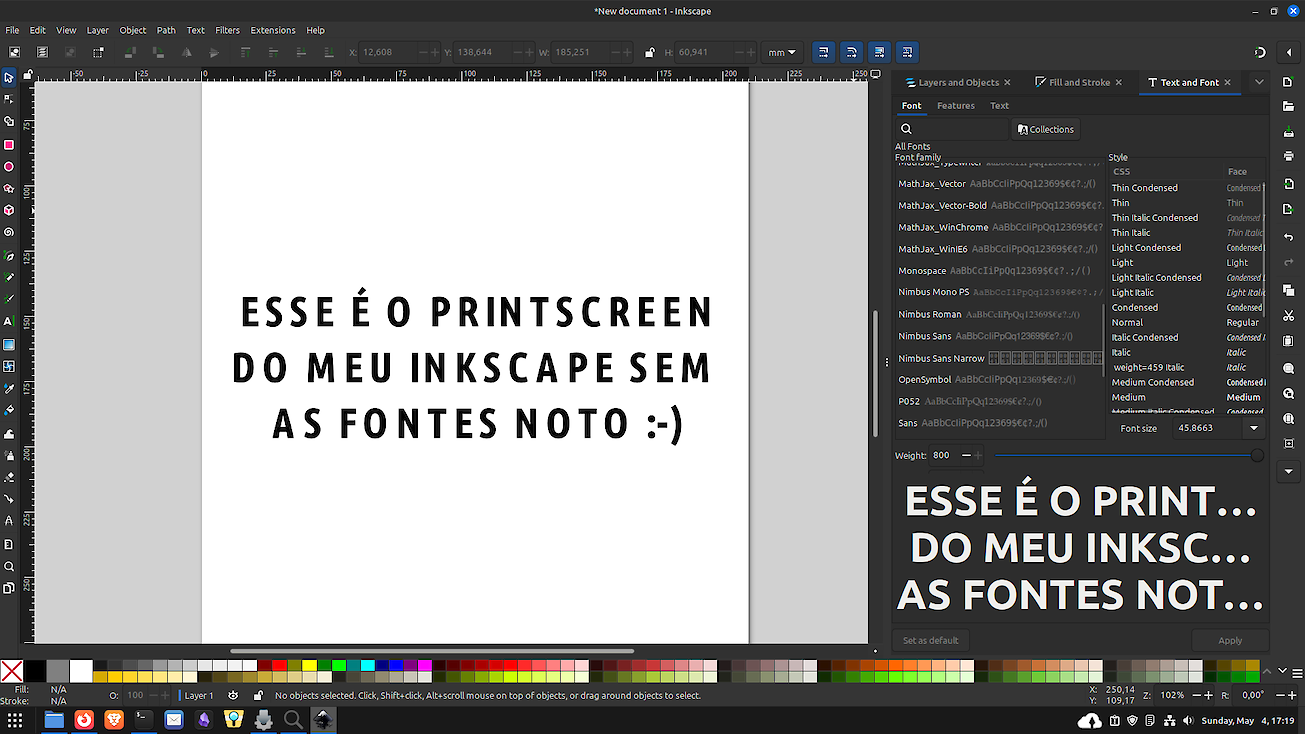Expand more commands bar items arrow
The width and height of the screenshot is (1305, 734).
click(1288, 471)
